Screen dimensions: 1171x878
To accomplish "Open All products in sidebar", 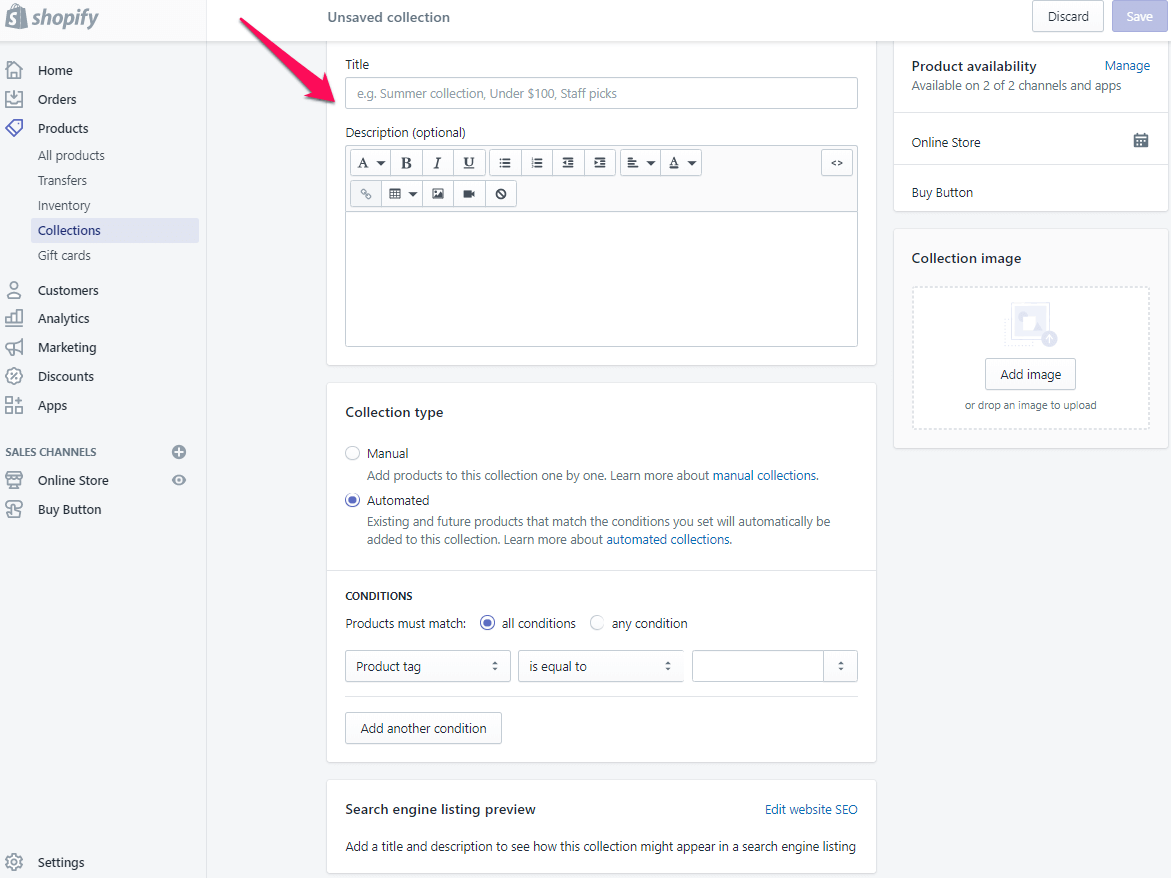I will [71, 155].
